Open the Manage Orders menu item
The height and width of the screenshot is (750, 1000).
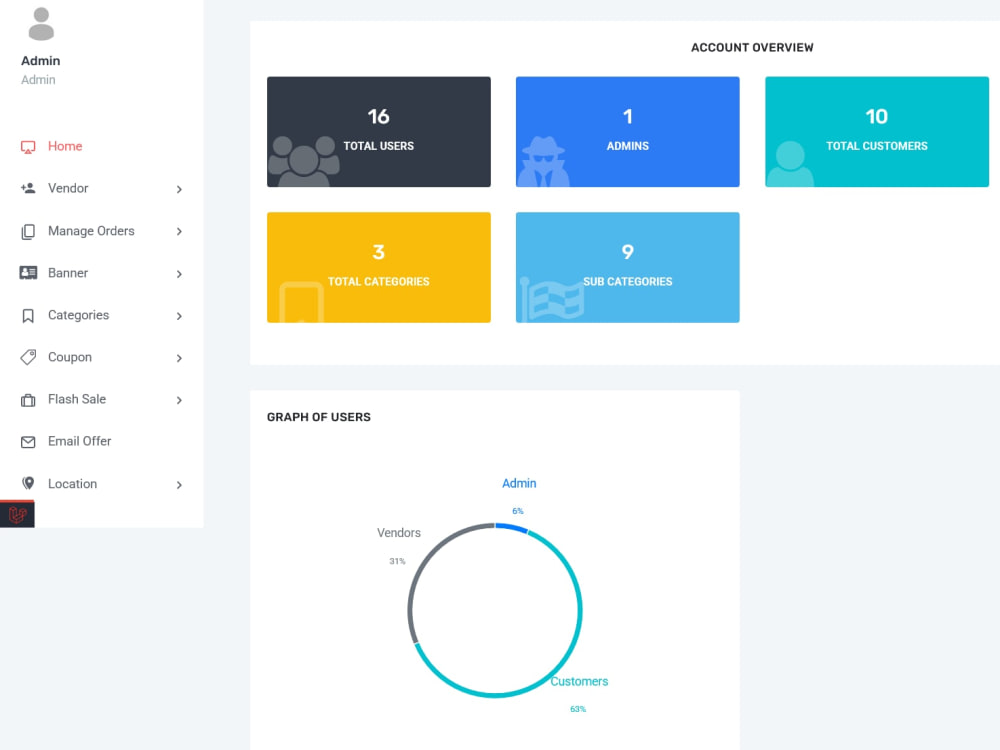click(91, 231)
